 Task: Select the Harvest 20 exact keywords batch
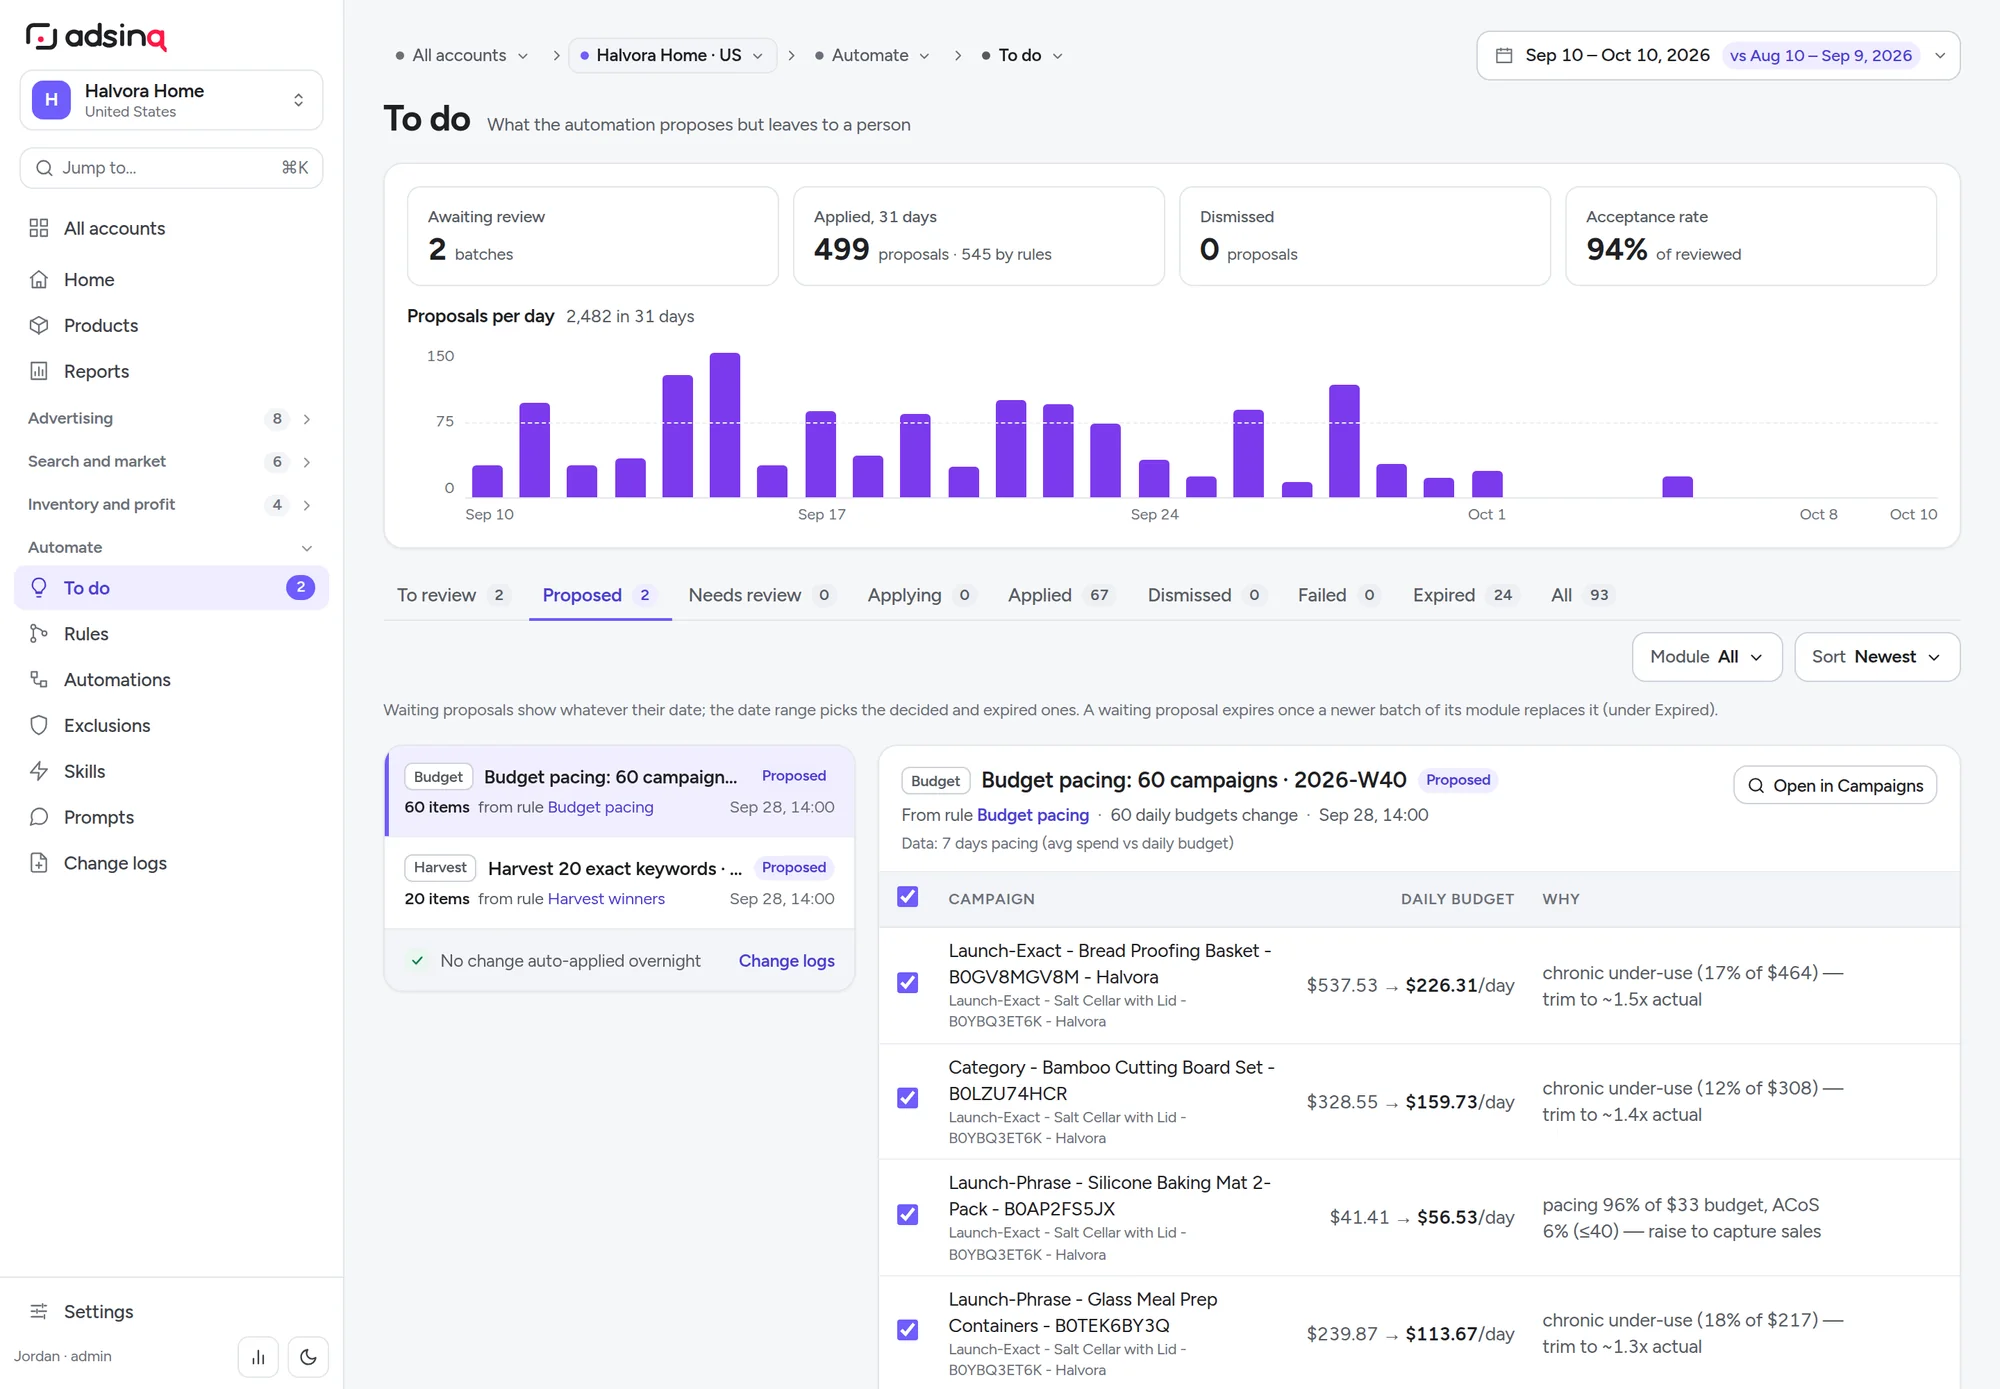[x=620, y=883]
